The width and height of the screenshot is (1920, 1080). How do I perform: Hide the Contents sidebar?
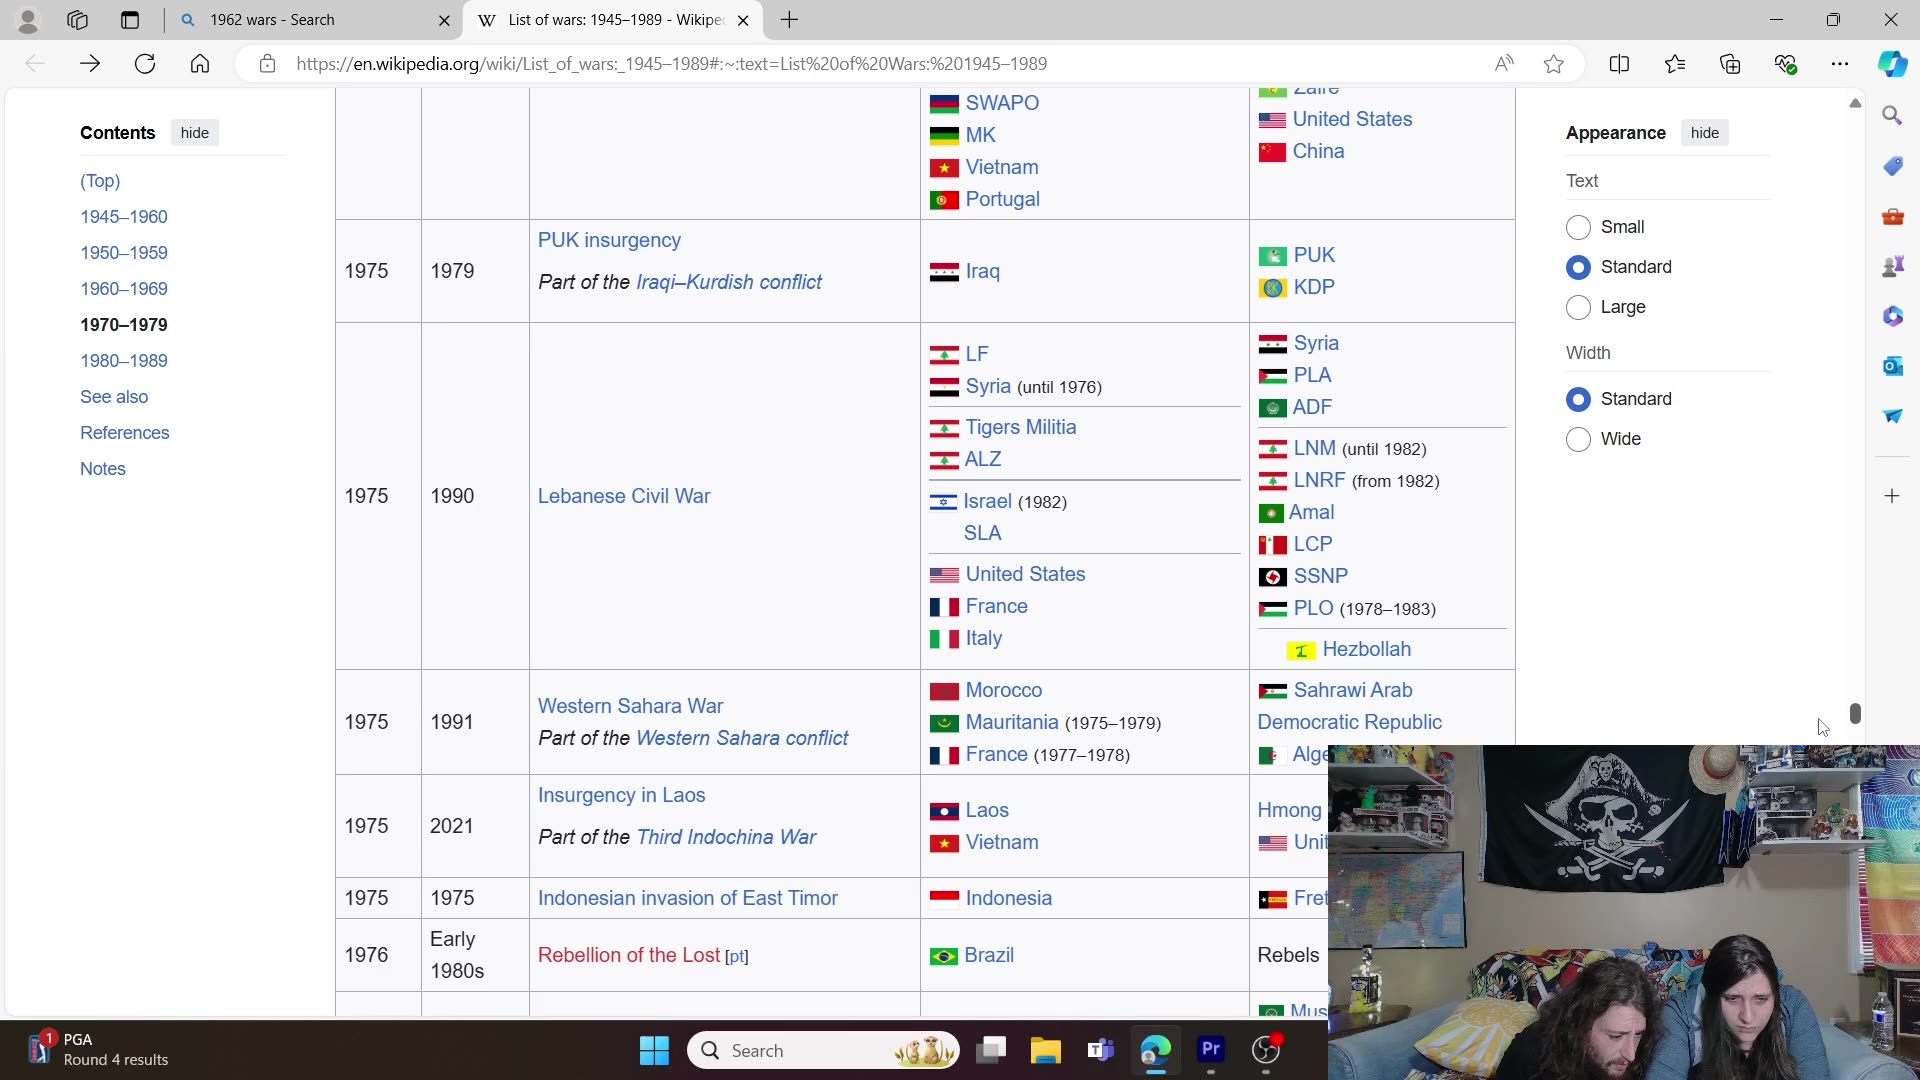195,133
